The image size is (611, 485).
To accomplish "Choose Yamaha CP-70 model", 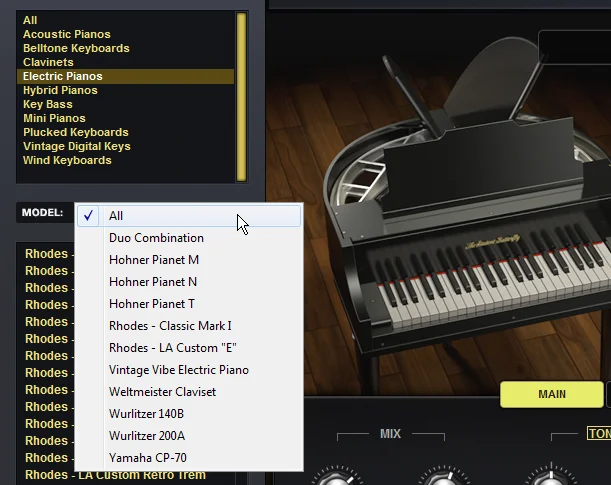I will tap(189, 458).
